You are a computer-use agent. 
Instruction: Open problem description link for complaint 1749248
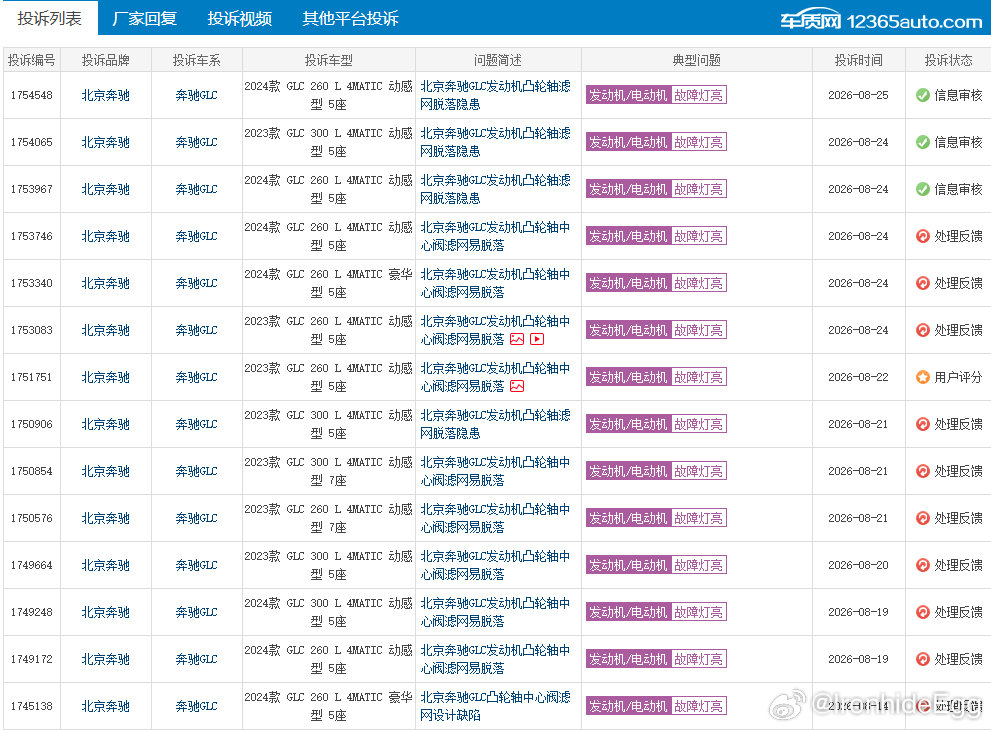[x=496, y=612]
